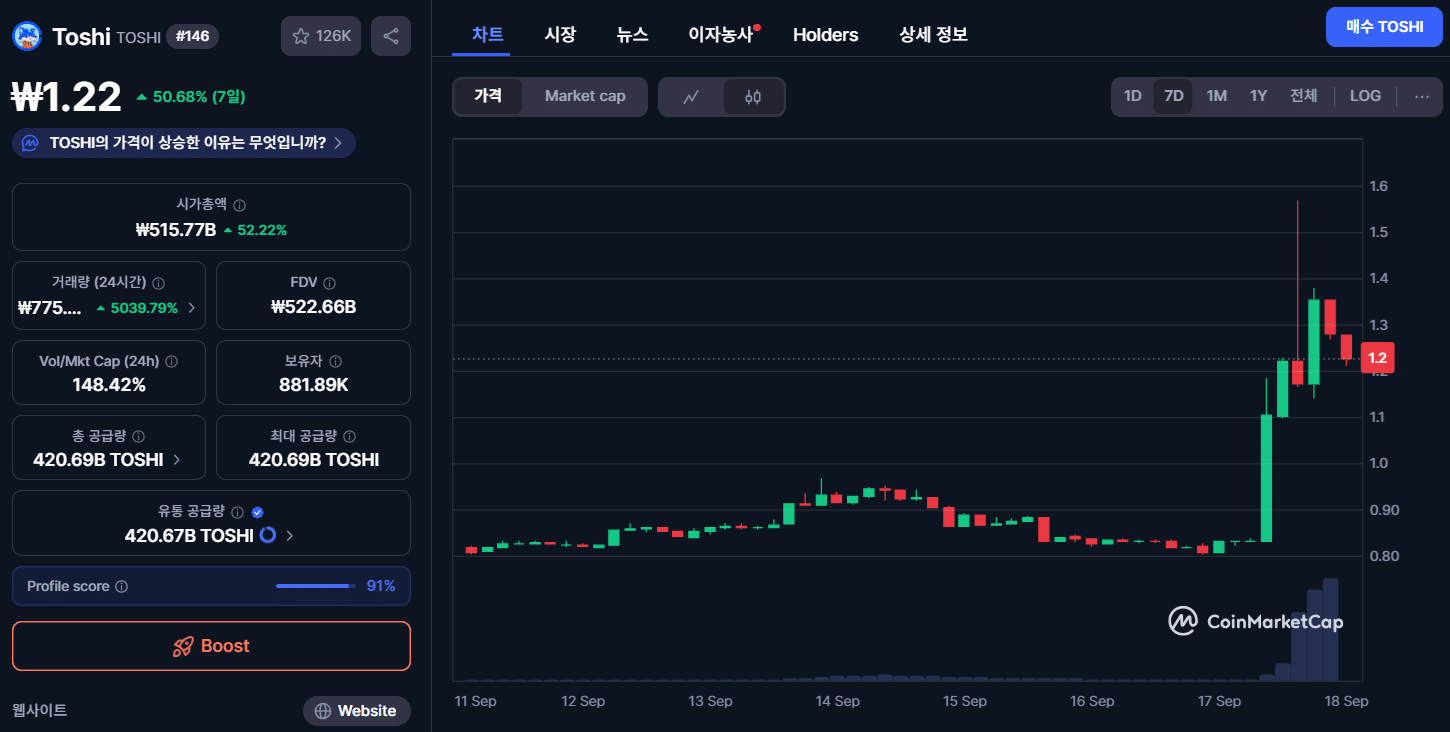Toggle LOG scale on chart
The image size is (1450, 732).
click(x=1365, y=96)
